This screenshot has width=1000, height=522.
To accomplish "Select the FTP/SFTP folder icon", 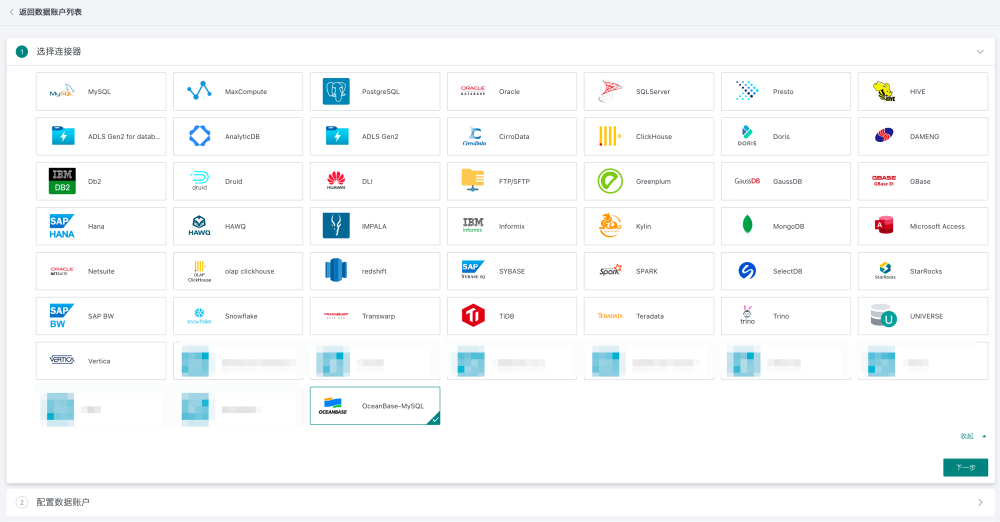I will click(x=473, y=181).
